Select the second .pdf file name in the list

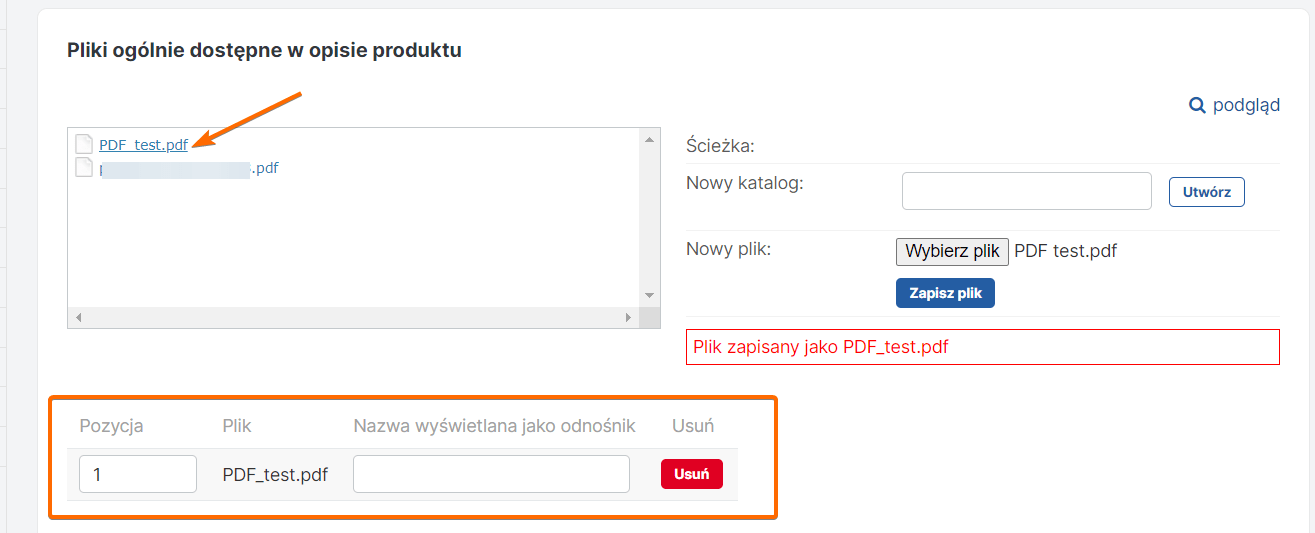188,169
